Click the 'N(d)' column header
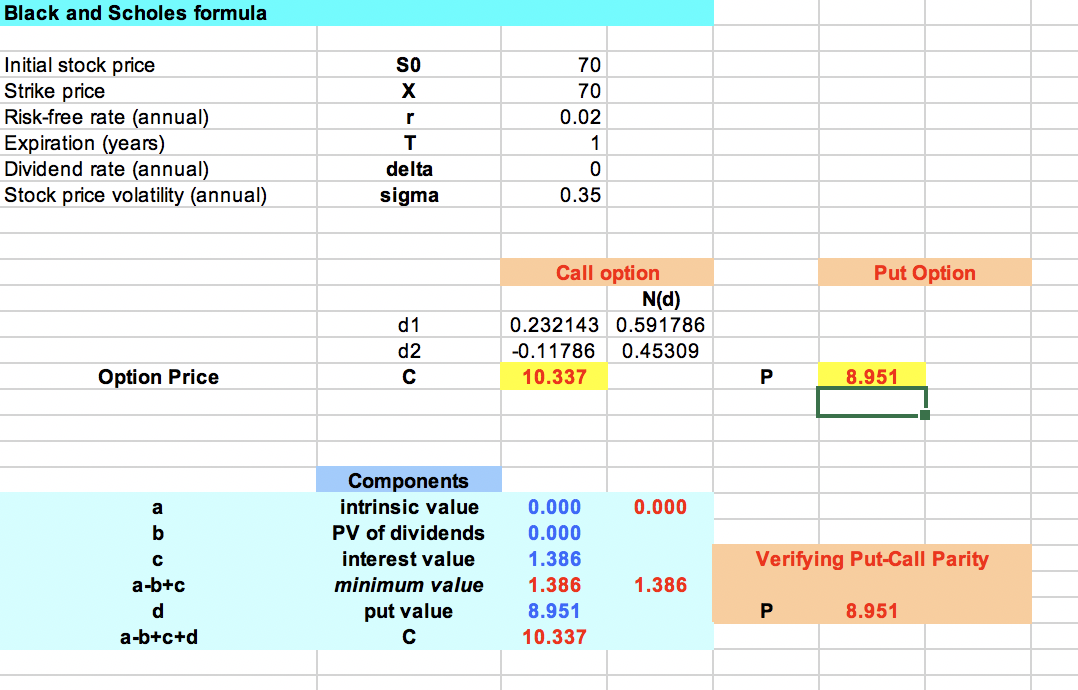 click(x=661, y=300)
